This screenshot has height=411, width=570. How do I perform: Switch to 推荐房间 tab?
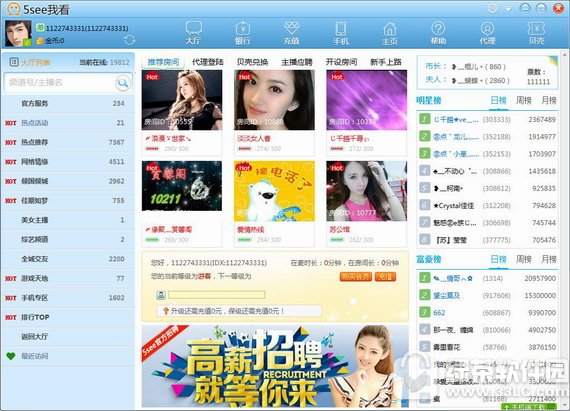click(163, 62)
